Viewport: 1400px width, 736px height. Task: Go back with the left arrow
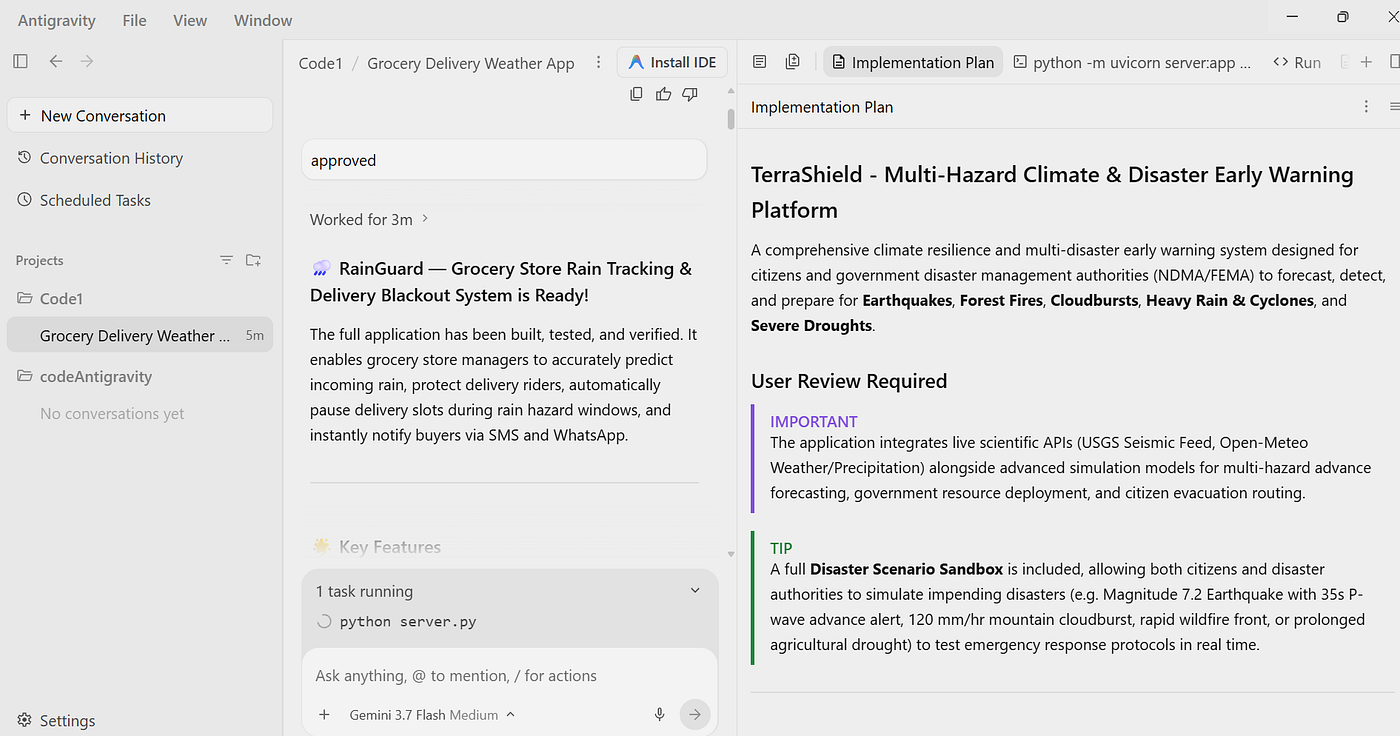(56, 61)
